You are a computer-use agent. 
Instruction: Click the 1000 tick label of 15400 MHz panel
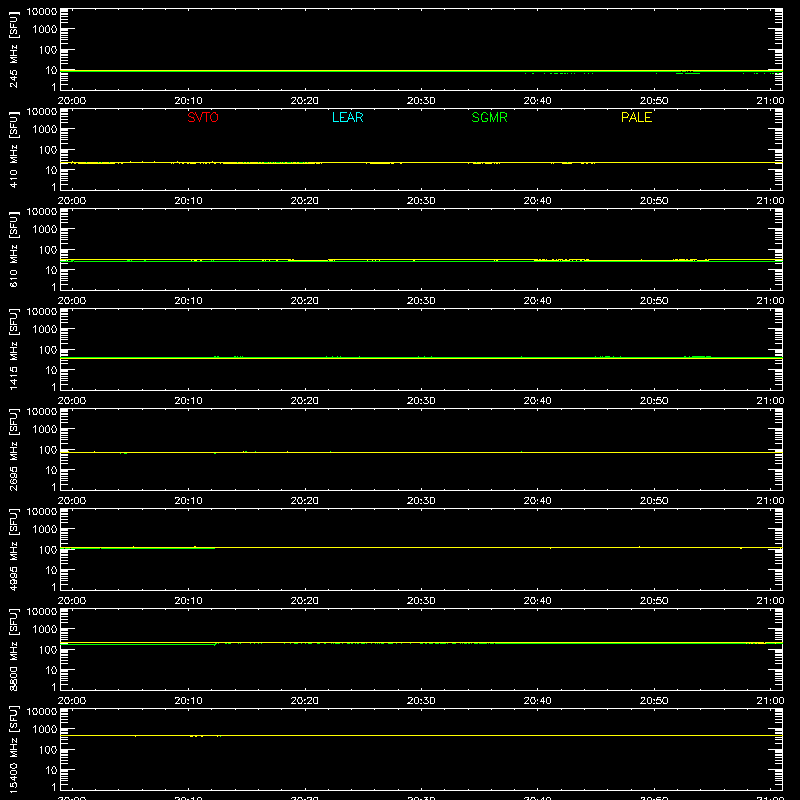[44, 730]
